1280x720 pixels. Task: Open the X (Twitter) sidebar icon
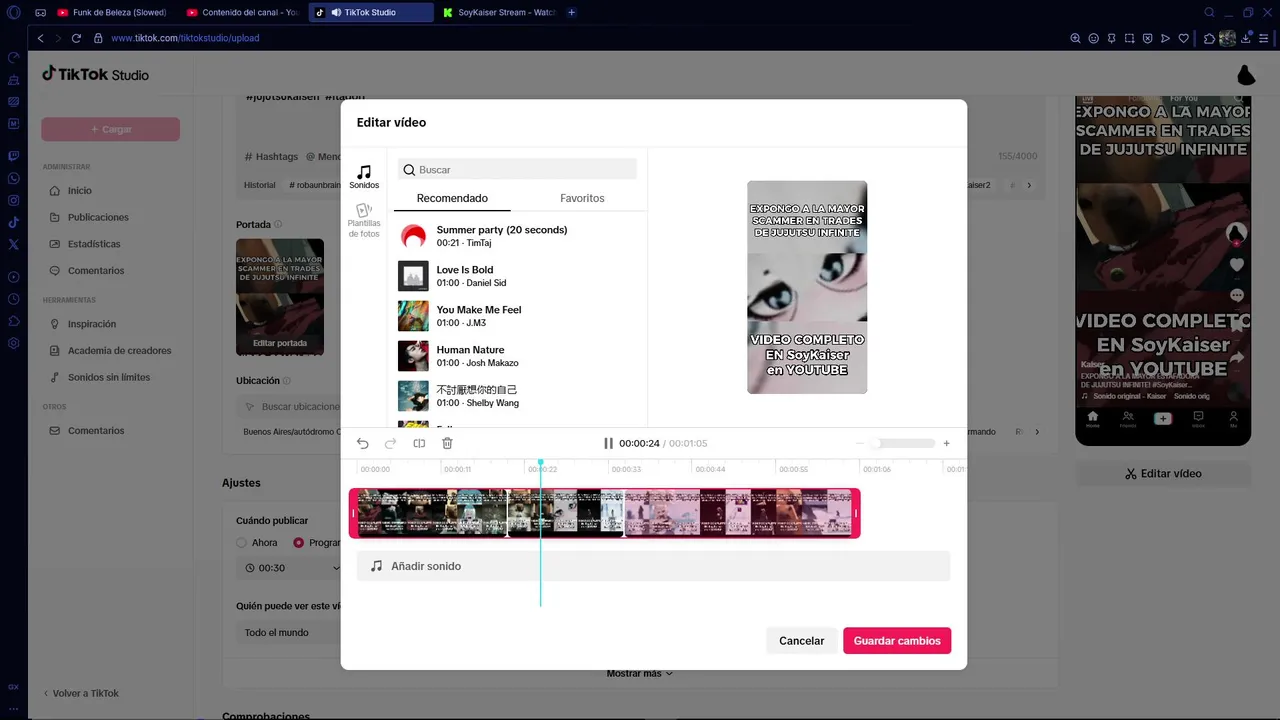click(13, 244)
